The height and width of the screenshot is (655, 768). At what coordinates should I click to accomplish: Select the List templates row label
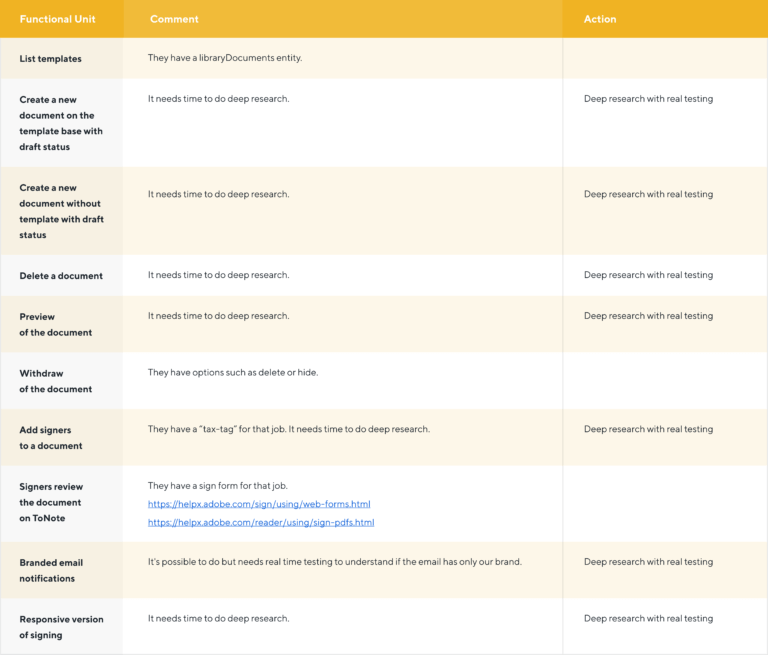pos(50,59)
